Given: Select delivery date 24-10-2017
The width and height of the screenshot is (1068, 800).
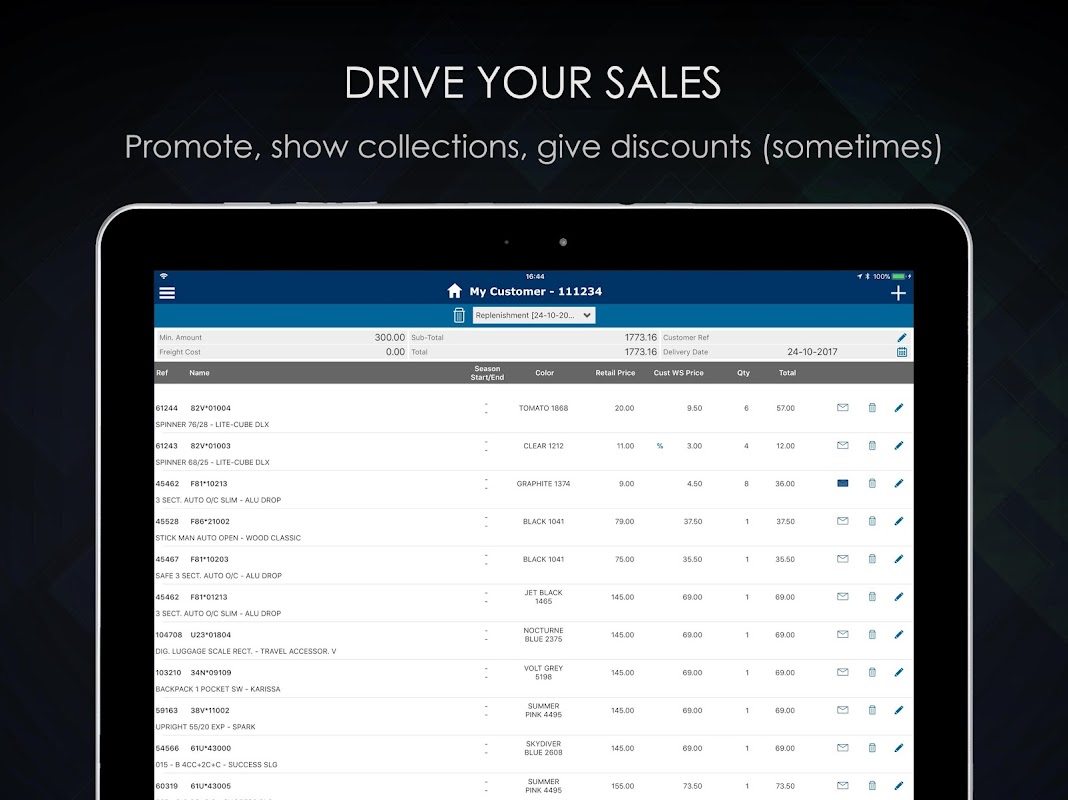Looking at the screenshot, I should click(x=812, y=352).
